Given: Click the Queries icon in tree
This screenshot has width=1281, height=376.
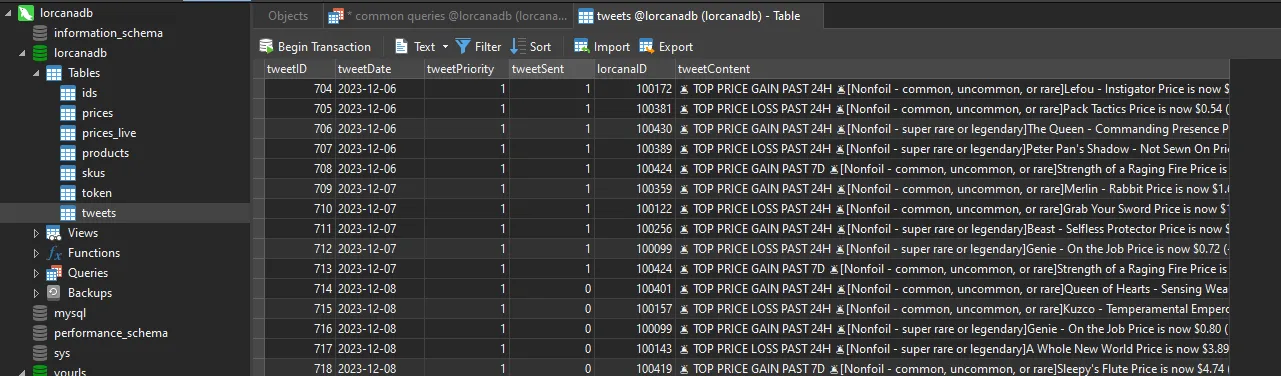Looking at the screenshot, I should (54, 273).
